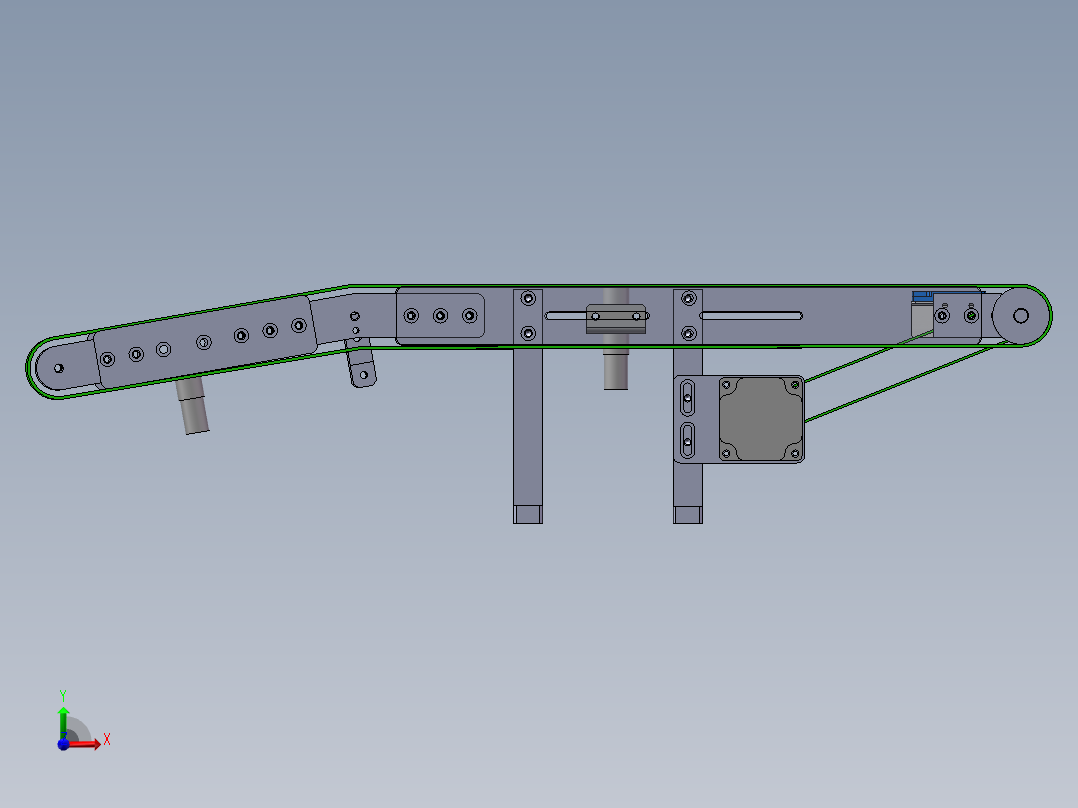Pick the blue component near the right pulley
This screenshot has width=1078, height=808.
[923, 297]
